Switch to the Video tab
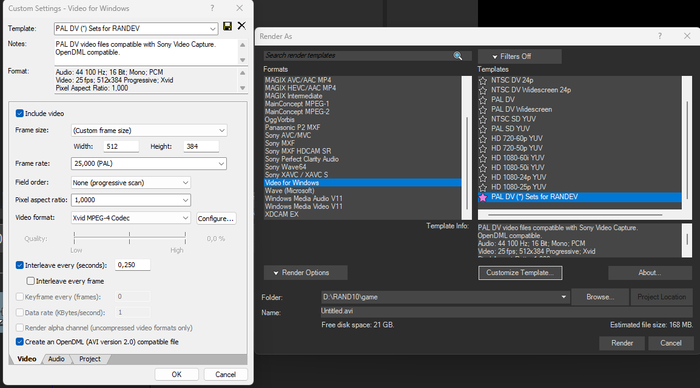Viewport: 700px width, 388px height. tap(27, 359)
